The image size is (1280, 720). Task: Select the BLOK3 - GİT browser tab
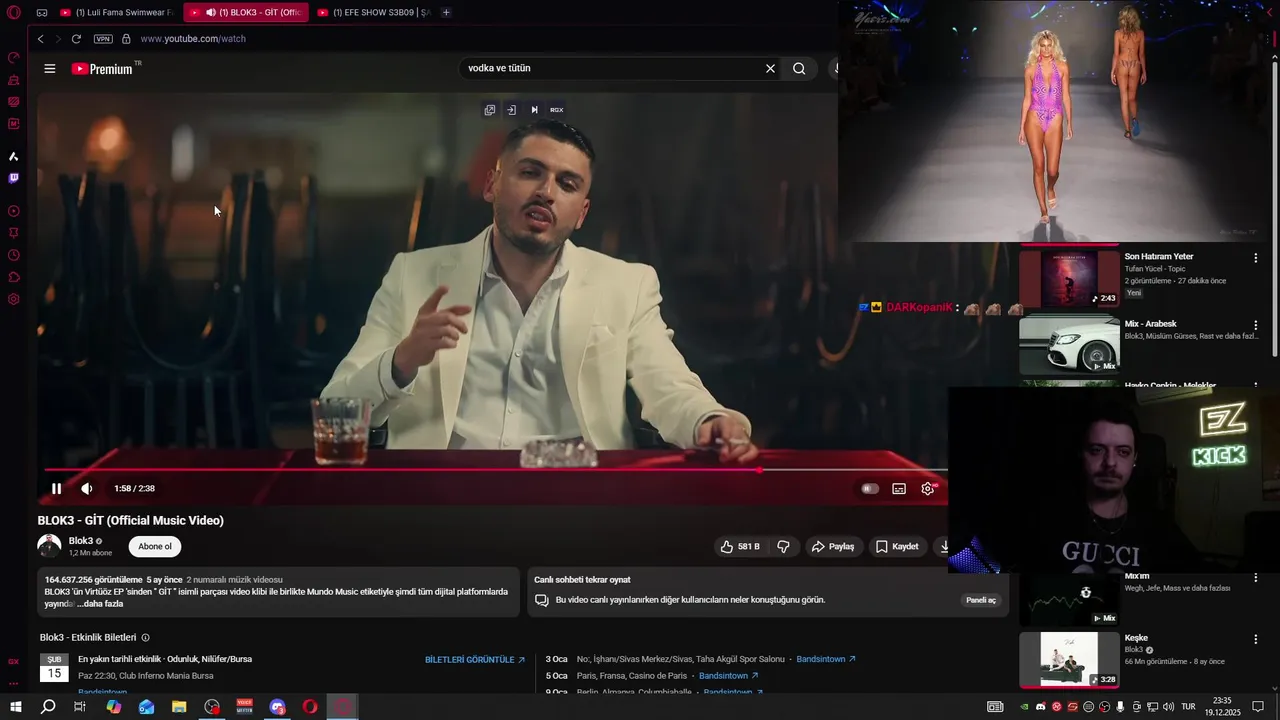tap(246, 12)
